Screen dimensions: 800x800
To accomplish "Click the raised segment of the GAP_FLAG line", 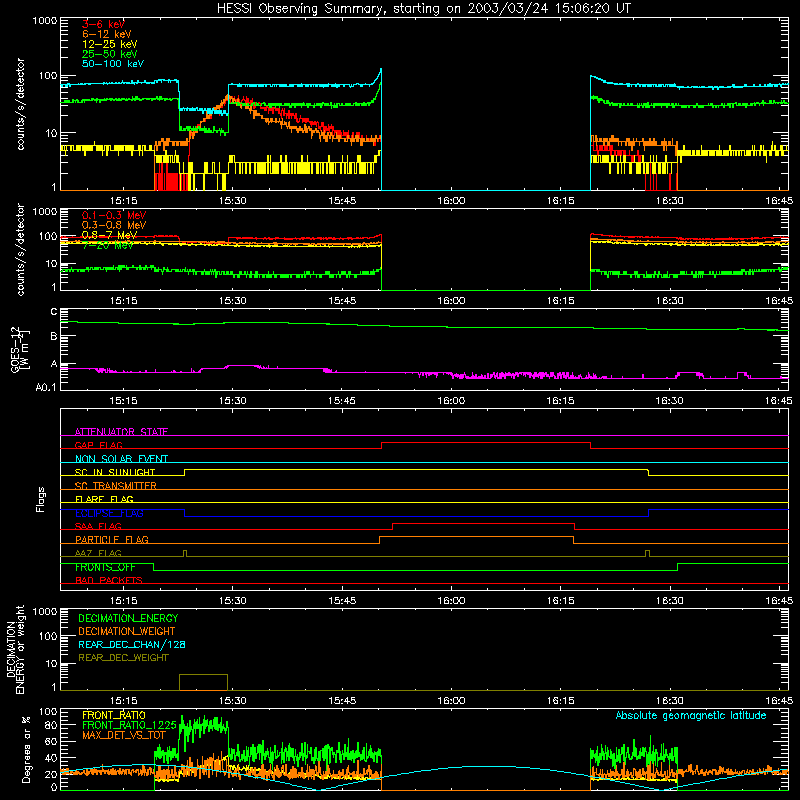I will tap(486, 443).
